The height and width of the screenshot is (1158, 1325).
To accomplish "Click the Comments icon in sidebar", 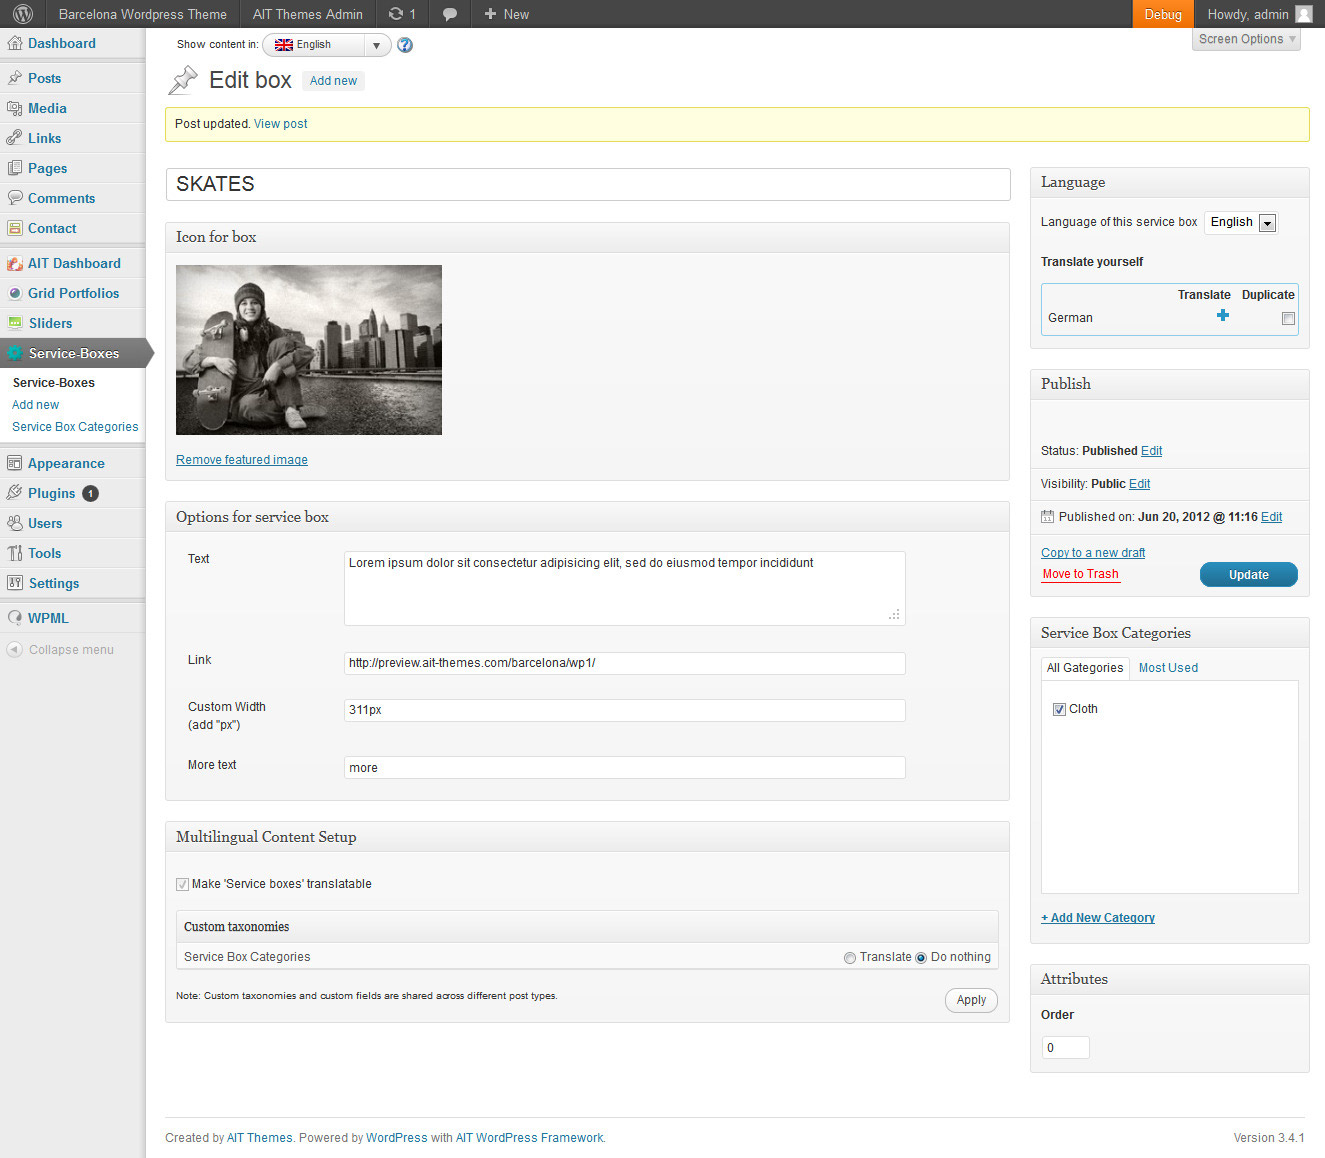I will pyautogui.click(x=14, y=198).
